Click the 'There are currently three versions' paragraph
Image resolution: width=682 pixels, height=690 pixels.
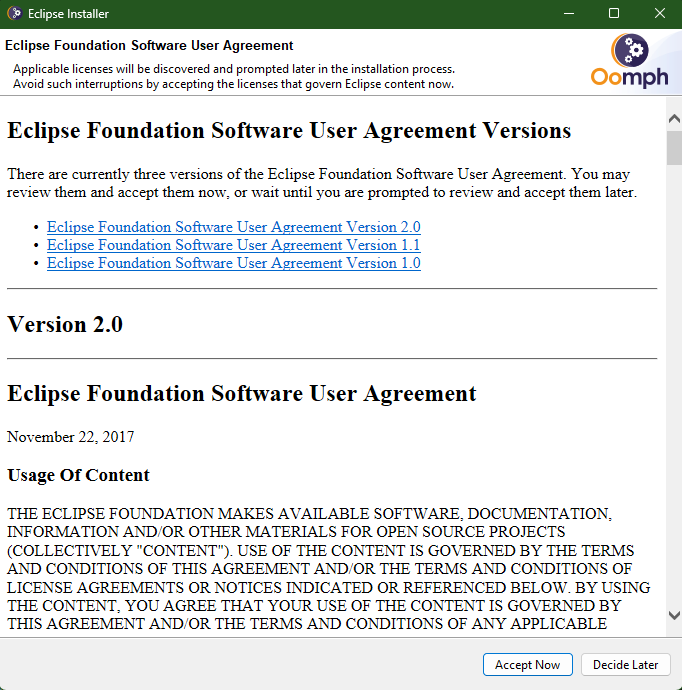[322, 183]
